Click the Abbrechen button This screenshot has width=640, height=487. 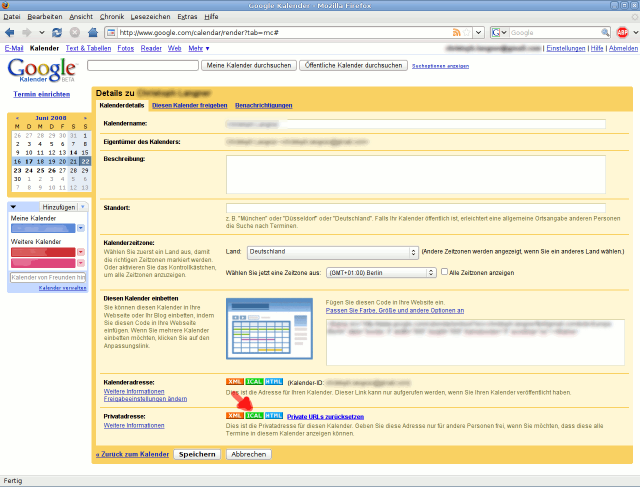(x=249, y=454)
